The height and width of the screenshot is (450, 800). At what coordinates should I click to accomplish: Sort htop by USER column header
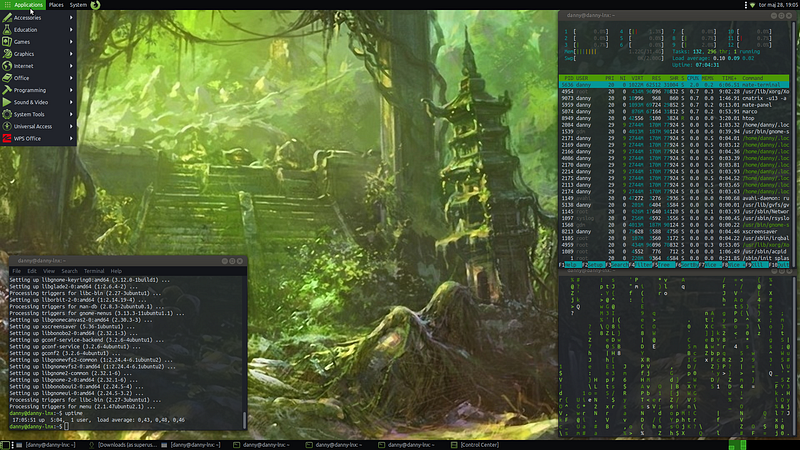pyautogui.click(x=582, y=78)
